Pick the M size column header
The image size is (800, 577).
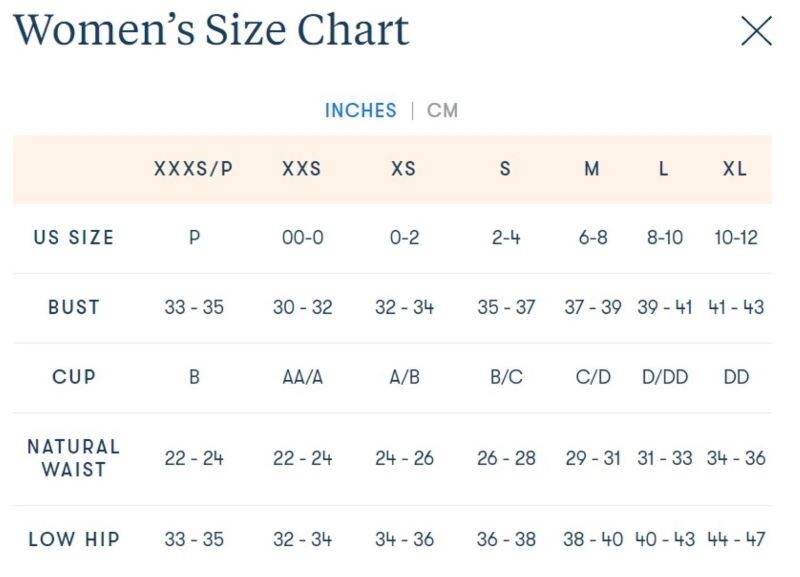[592, 169]
